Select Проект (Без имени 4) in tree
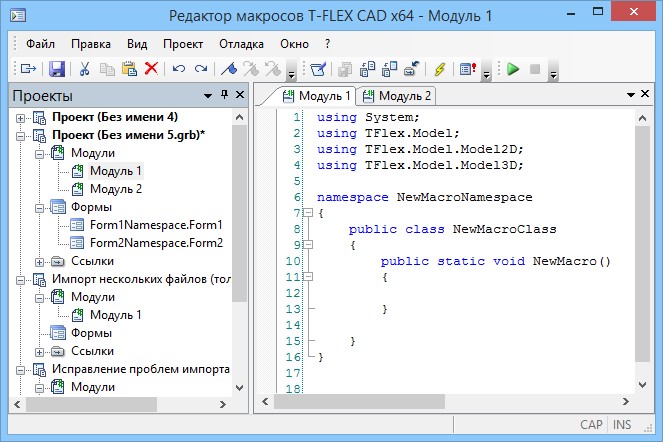The image size is (663, 442). pos(115,117)
